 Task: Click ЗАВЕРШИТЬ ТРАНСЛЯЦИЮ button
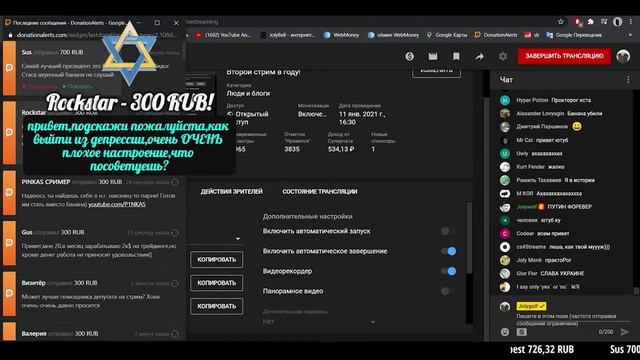tap(564, 56)
